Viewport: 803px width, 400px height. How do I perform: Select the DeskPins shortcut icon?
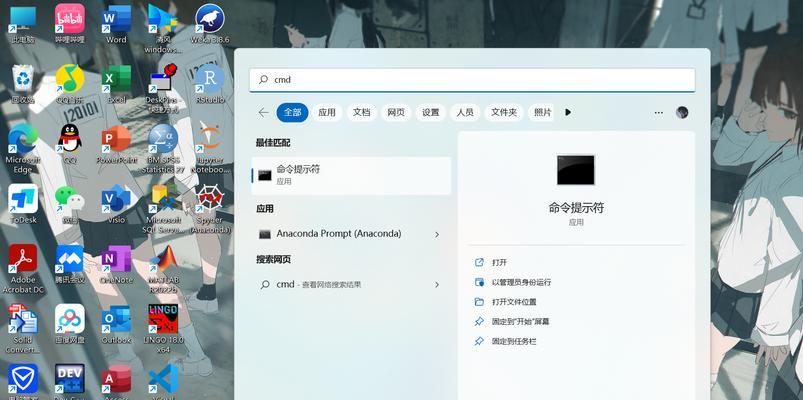pyautogui.click(x=163, y=89)
